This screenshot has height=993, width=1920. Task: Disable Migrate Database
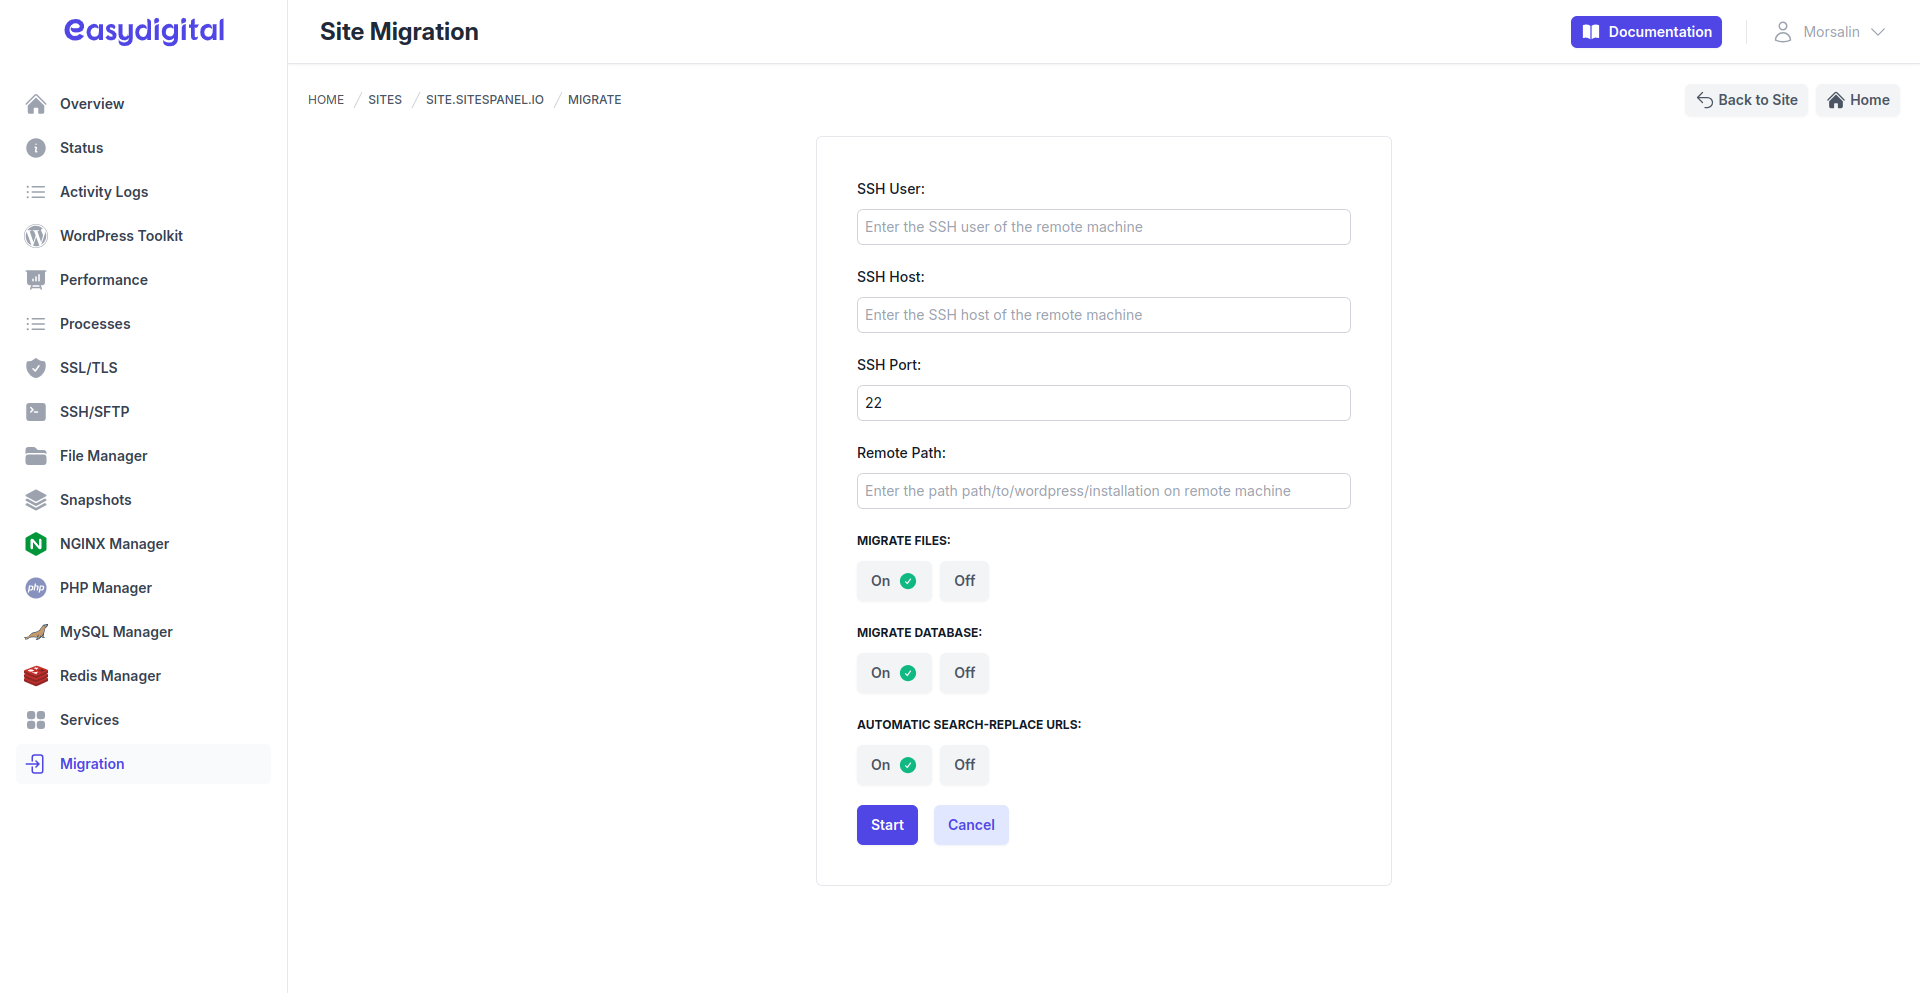963,672
